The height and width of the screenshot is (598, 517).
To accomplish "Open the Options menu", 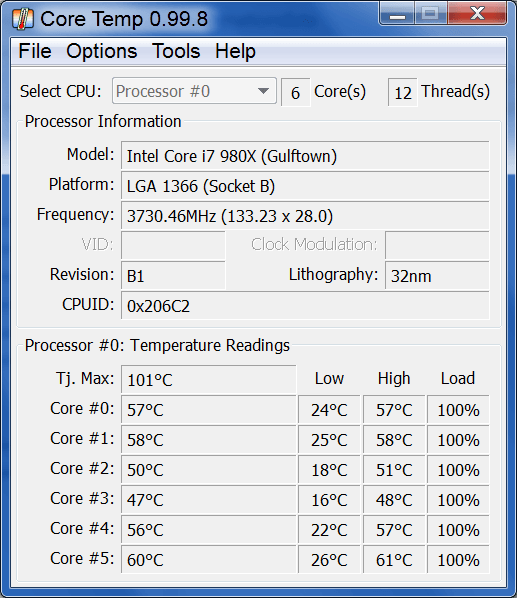I will pos(101,51).
